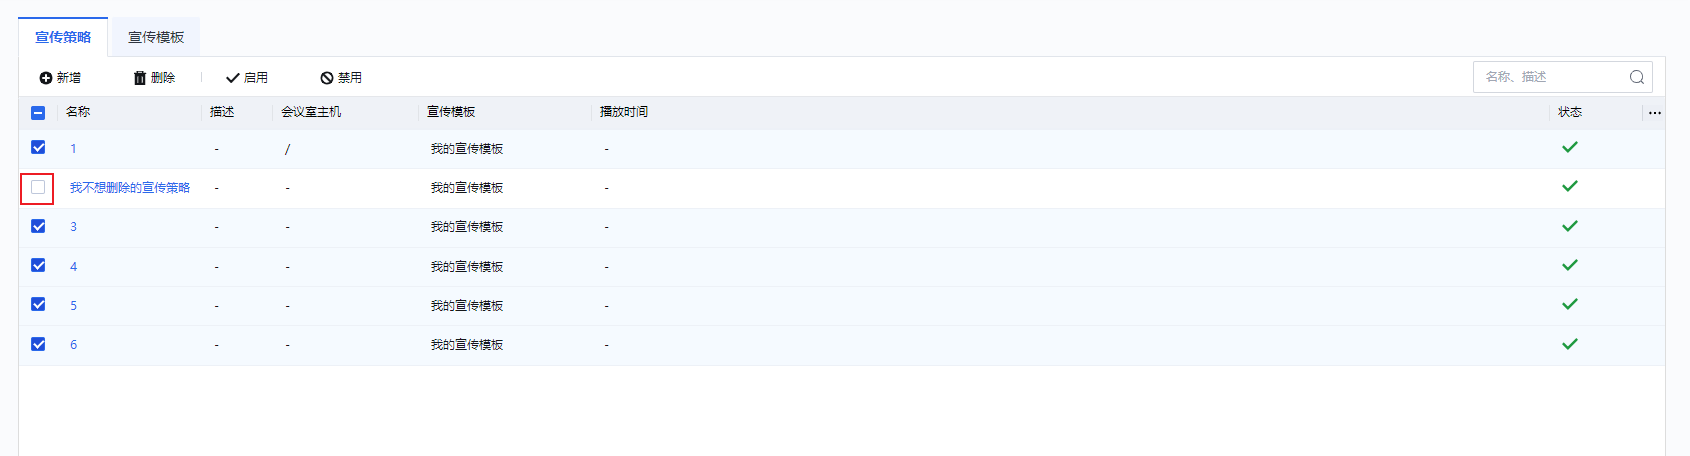The height and width of the screenshot is (456, 1690).
Task: Open the strategy named 4
Action: coord(73,267)
